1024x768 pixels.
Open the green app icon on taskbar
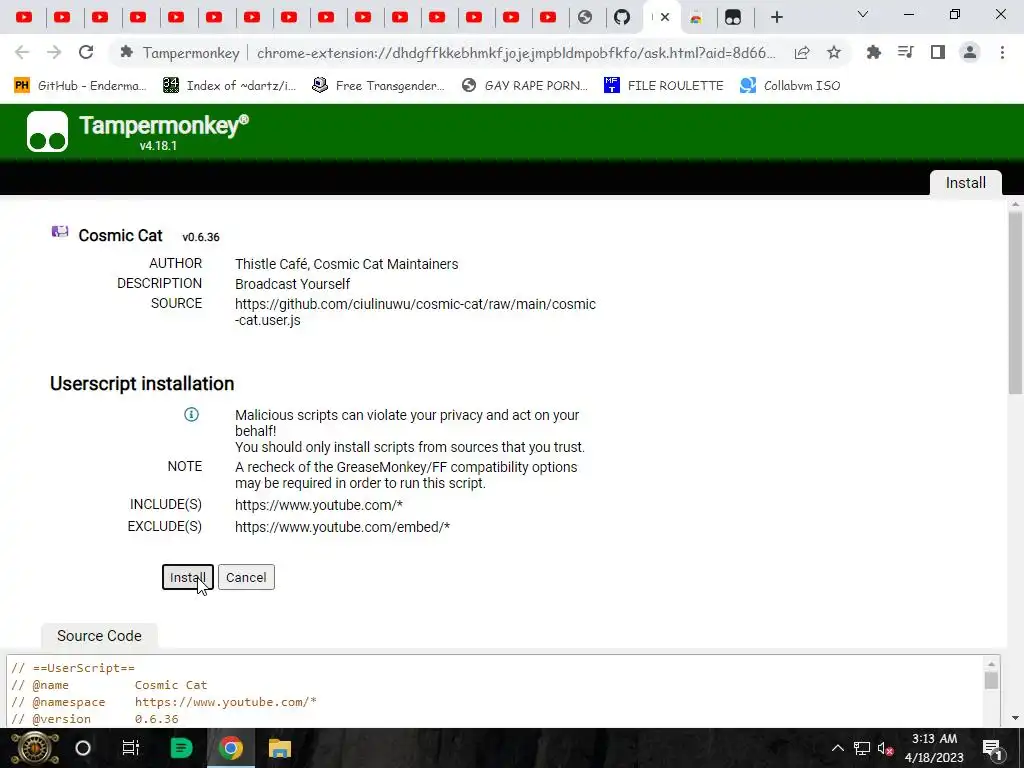coord(181,748)
